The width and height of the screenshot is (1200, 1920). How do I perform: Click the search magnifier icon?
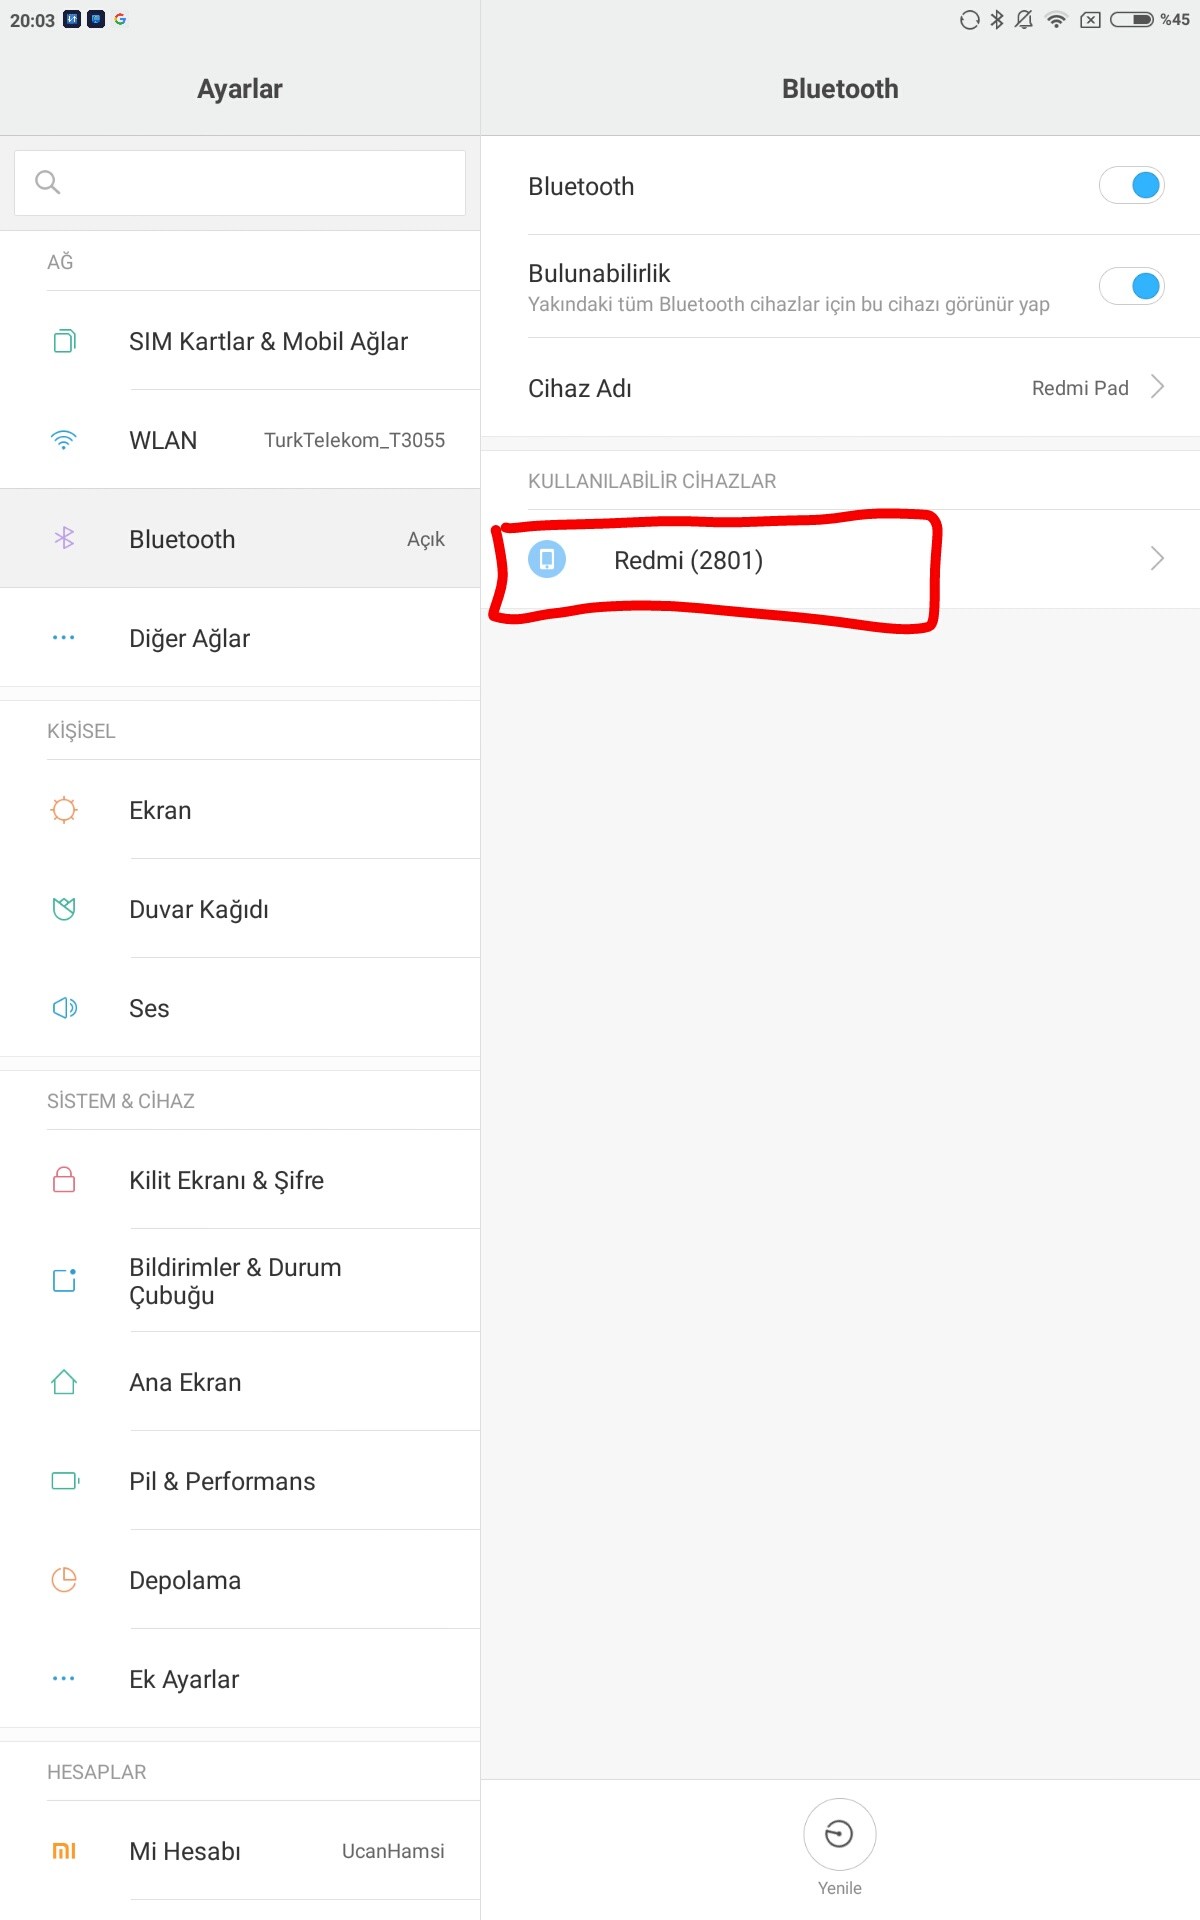click(x=48, y=182)
